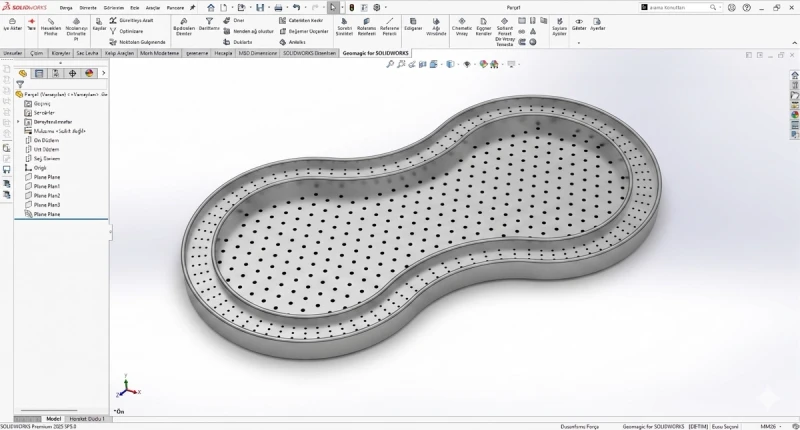
Task: Click the feature tree filter funnel icon
Action: [20, 85]
